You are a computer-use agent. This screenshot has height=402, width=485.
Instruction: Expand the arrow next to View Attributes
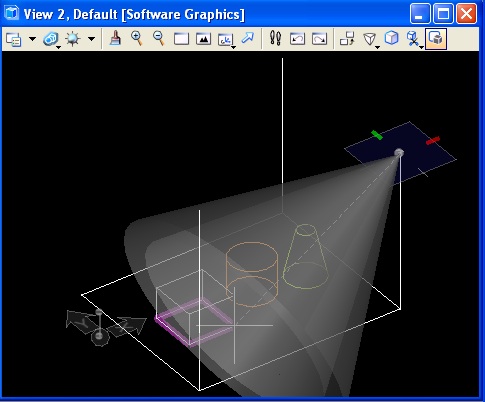[32, 39]
